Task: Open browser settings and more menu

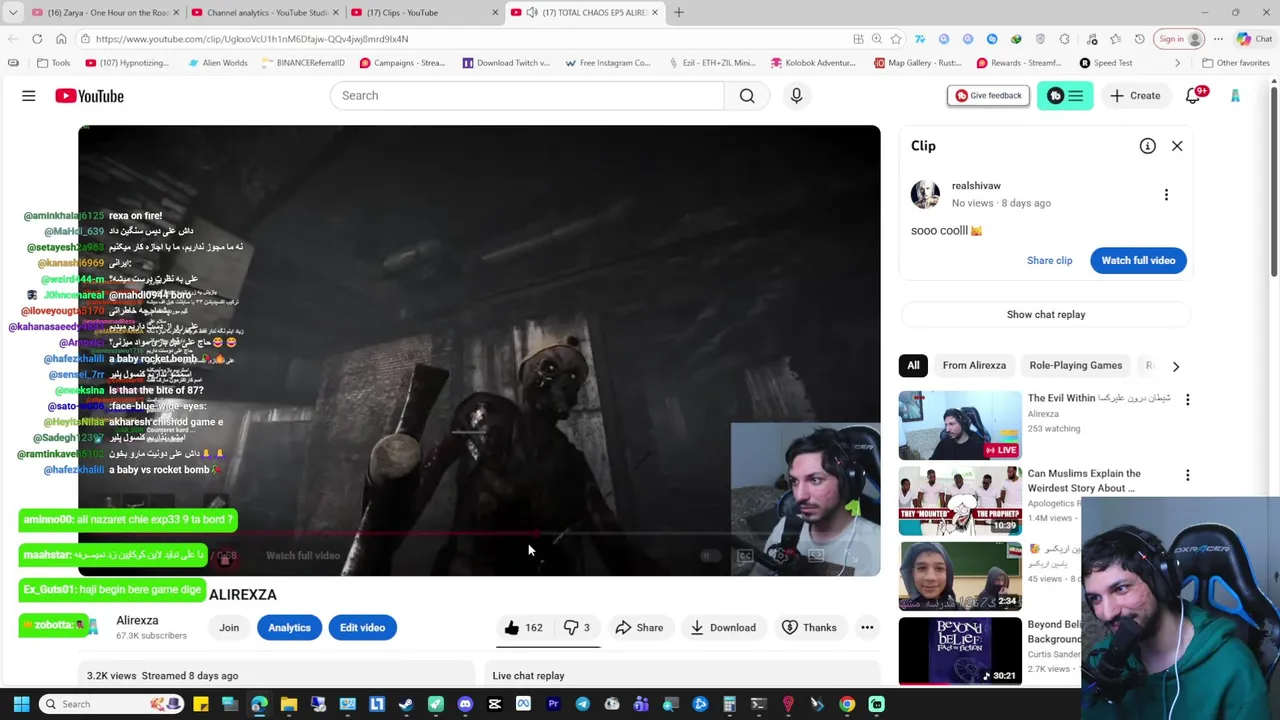Action: click(1218, 39)
